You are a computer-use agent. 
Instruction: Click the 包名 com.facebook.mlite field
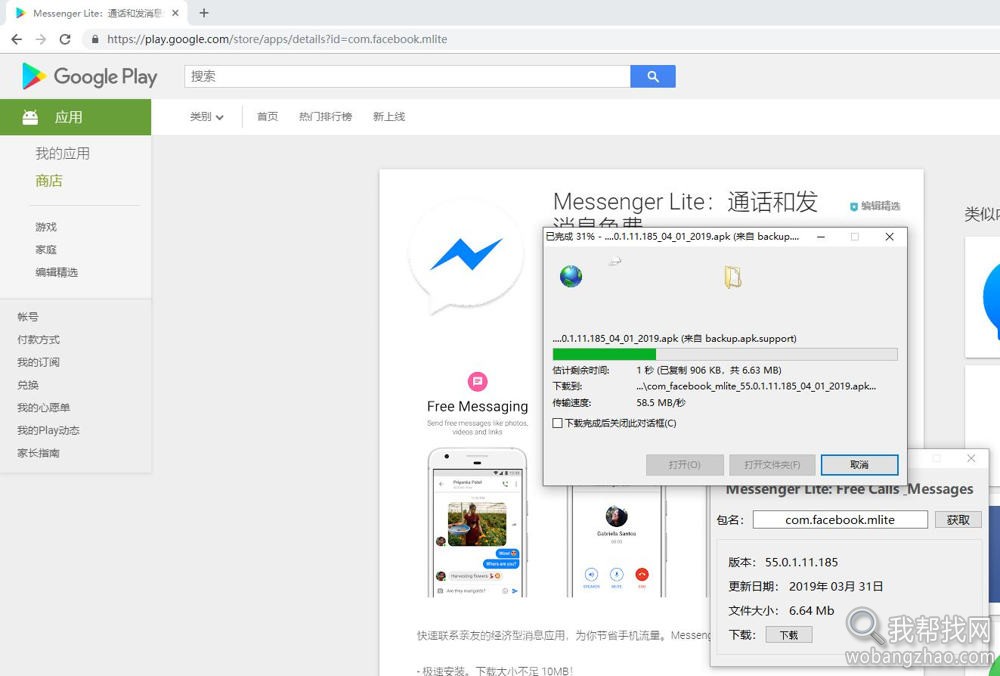coord(840,520)
